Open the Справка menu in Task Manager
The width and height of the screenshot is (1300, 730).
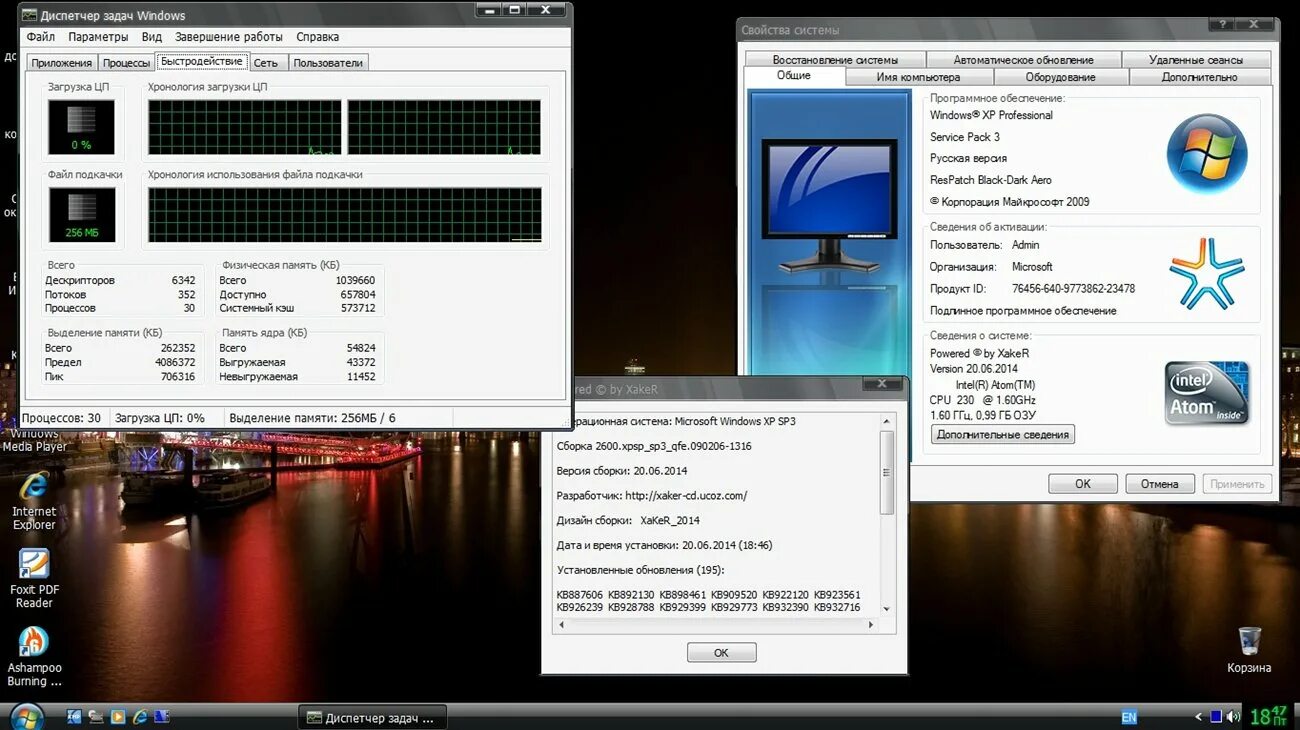318,37
